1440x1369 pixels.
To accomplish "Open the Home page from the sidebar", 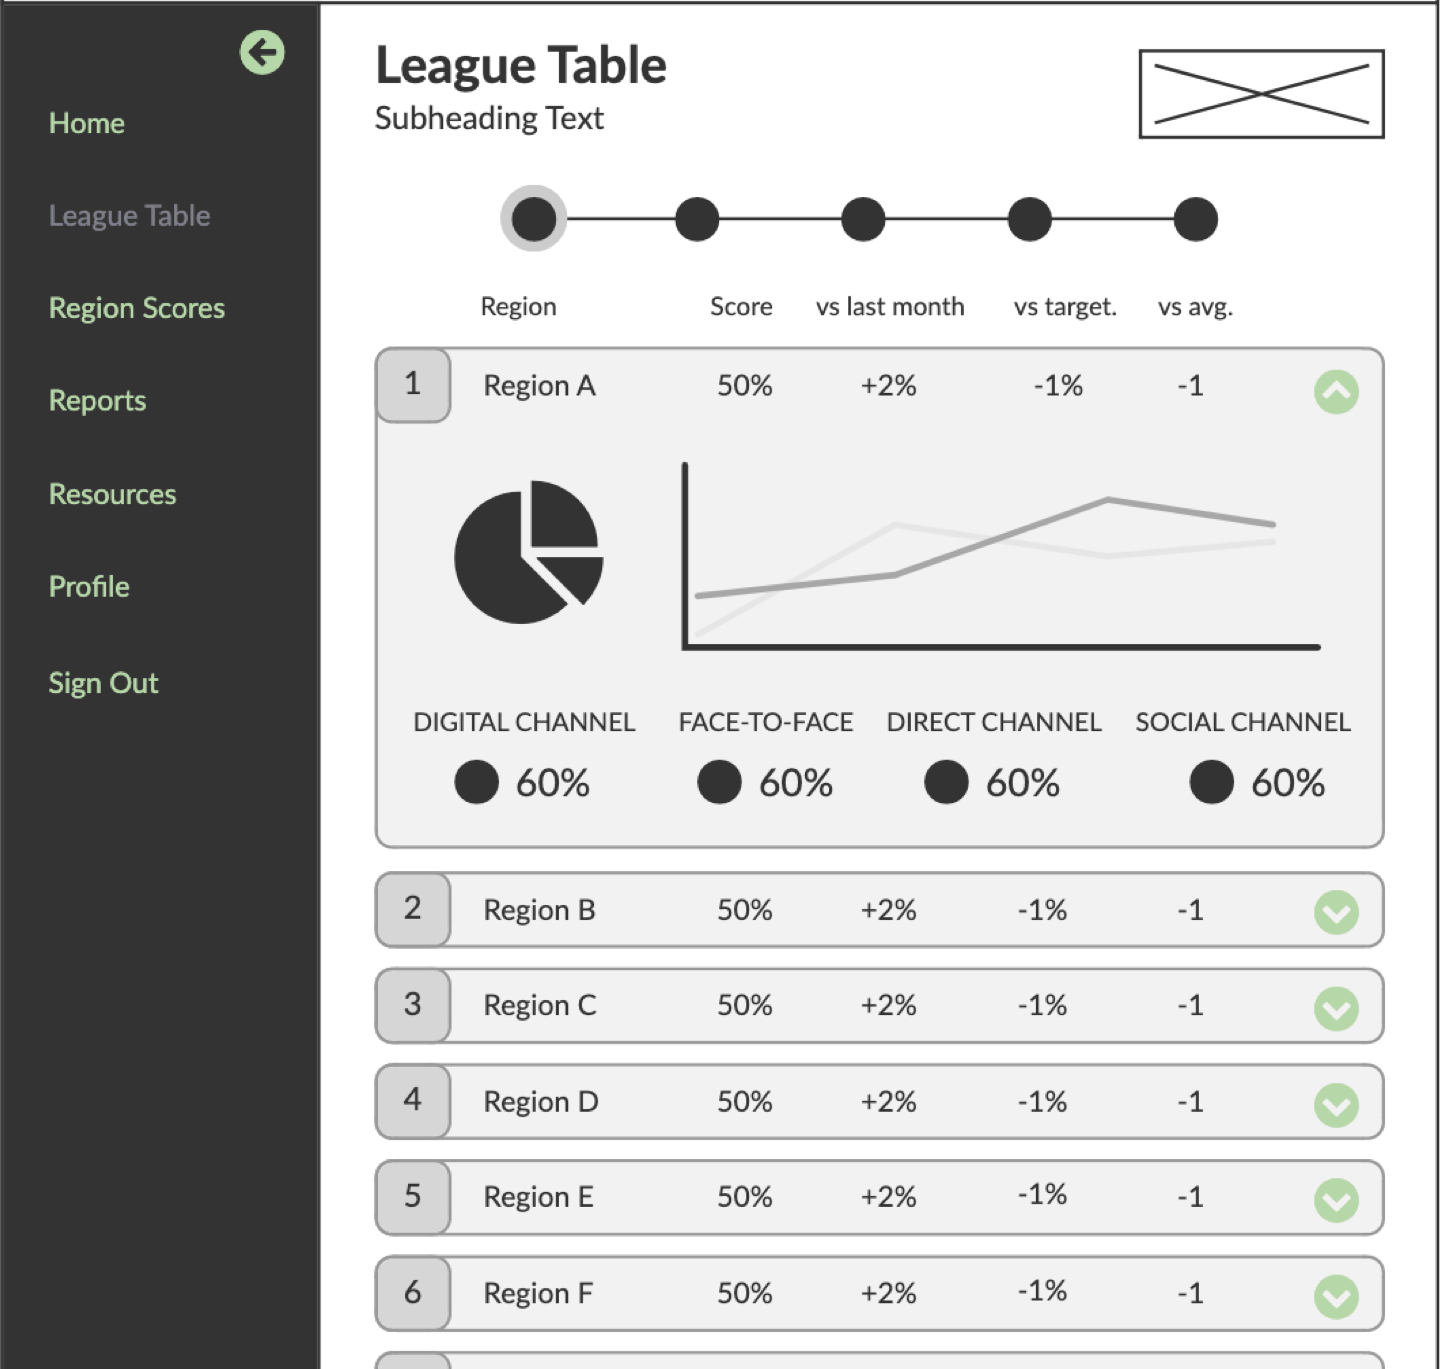I will coord(86,122).
